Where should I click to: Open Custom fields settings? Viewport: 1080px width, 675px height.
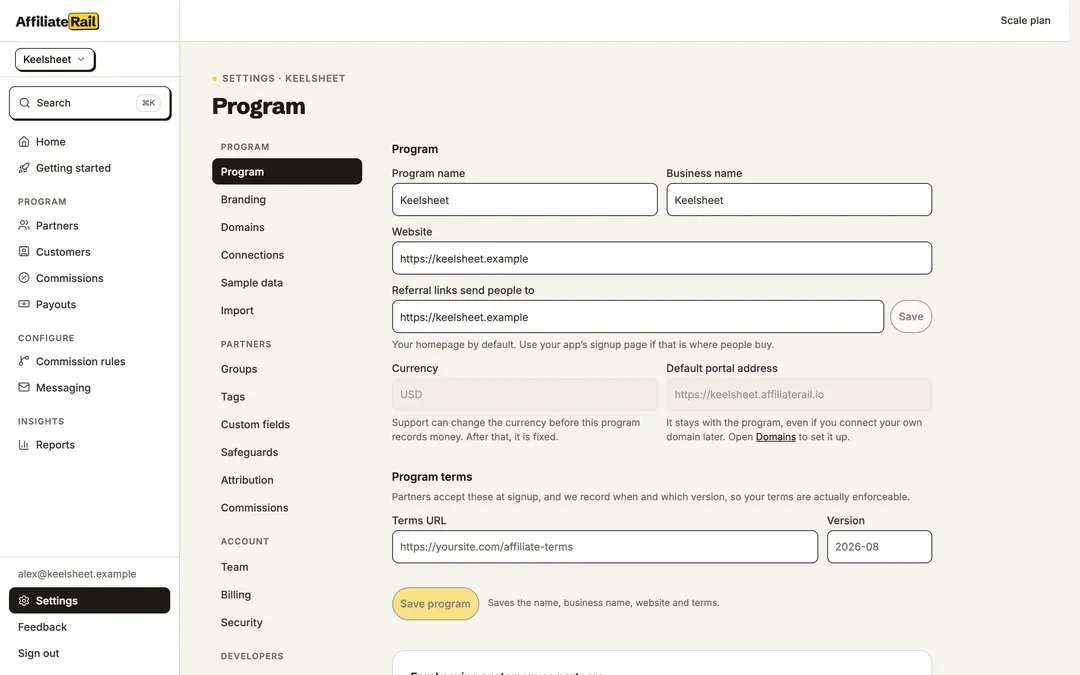(x=287, y=424)
